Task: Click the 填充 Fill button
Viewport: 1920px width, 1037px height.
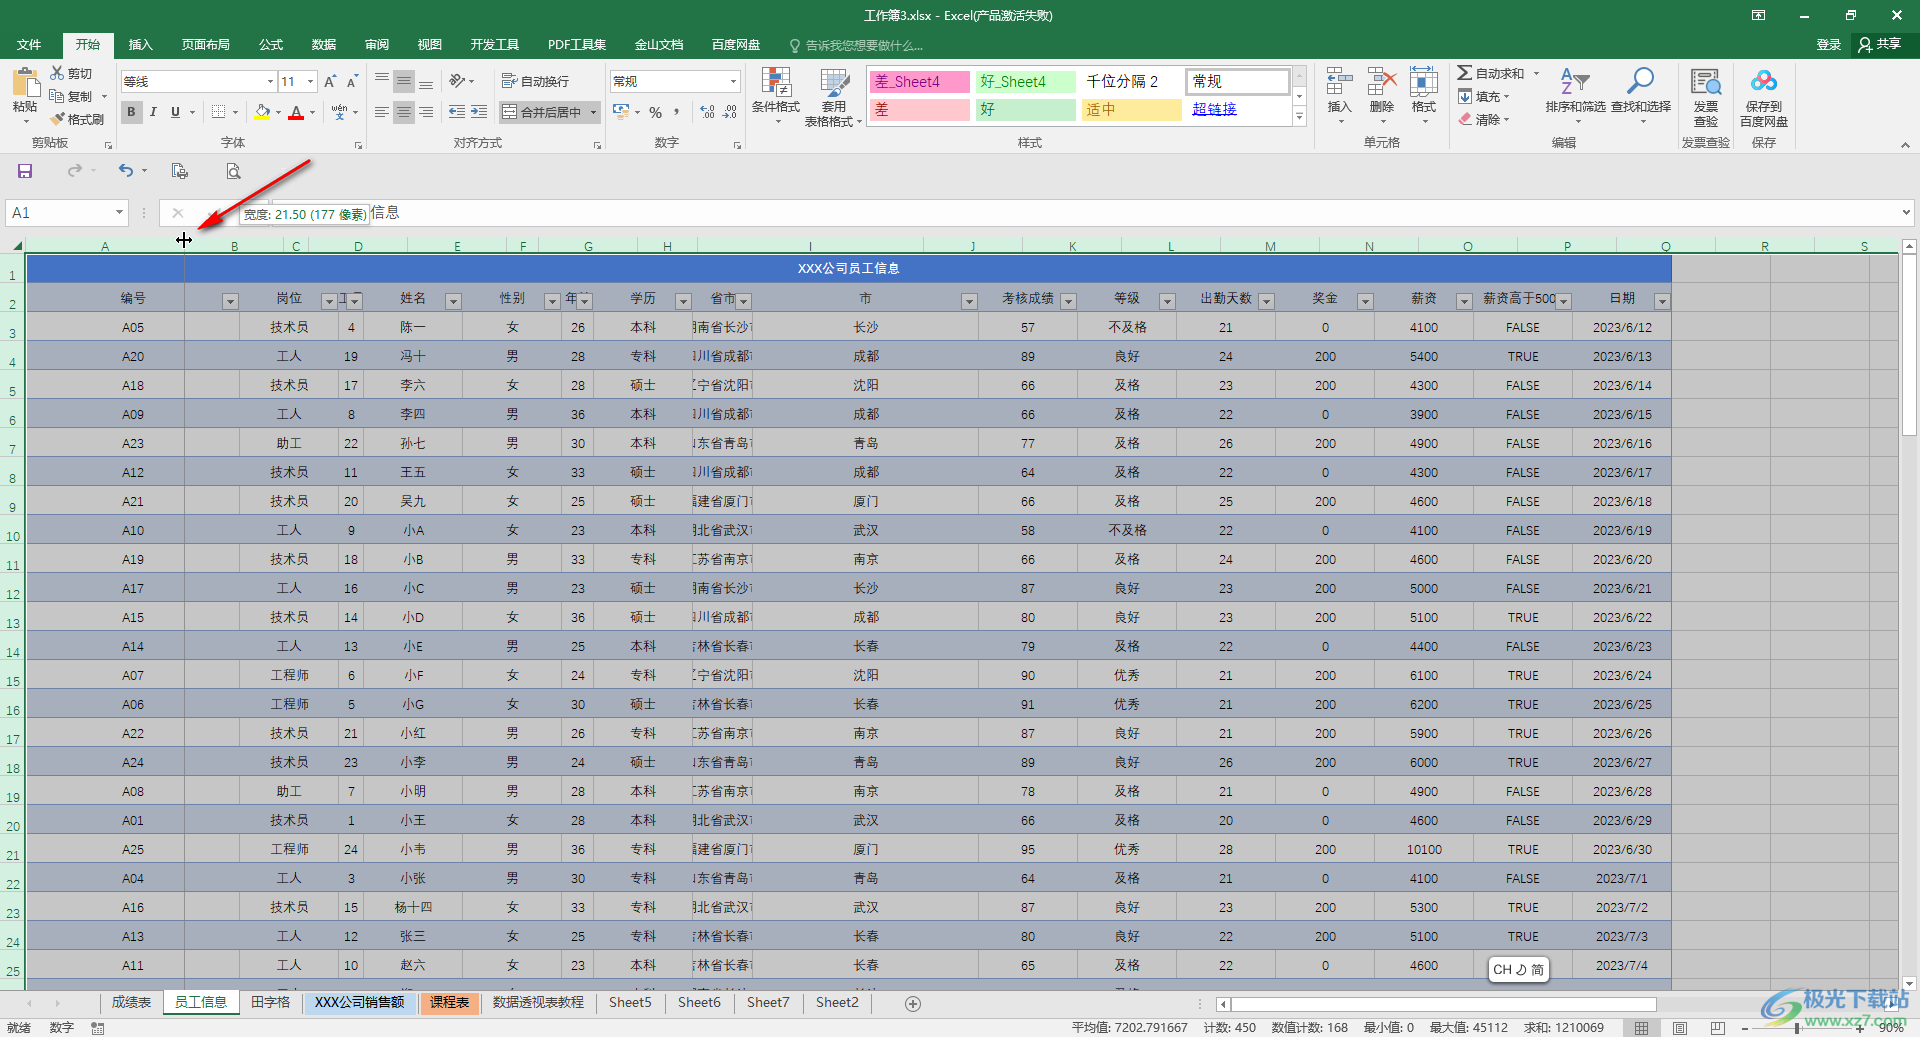Action: tap(1482, 96)
